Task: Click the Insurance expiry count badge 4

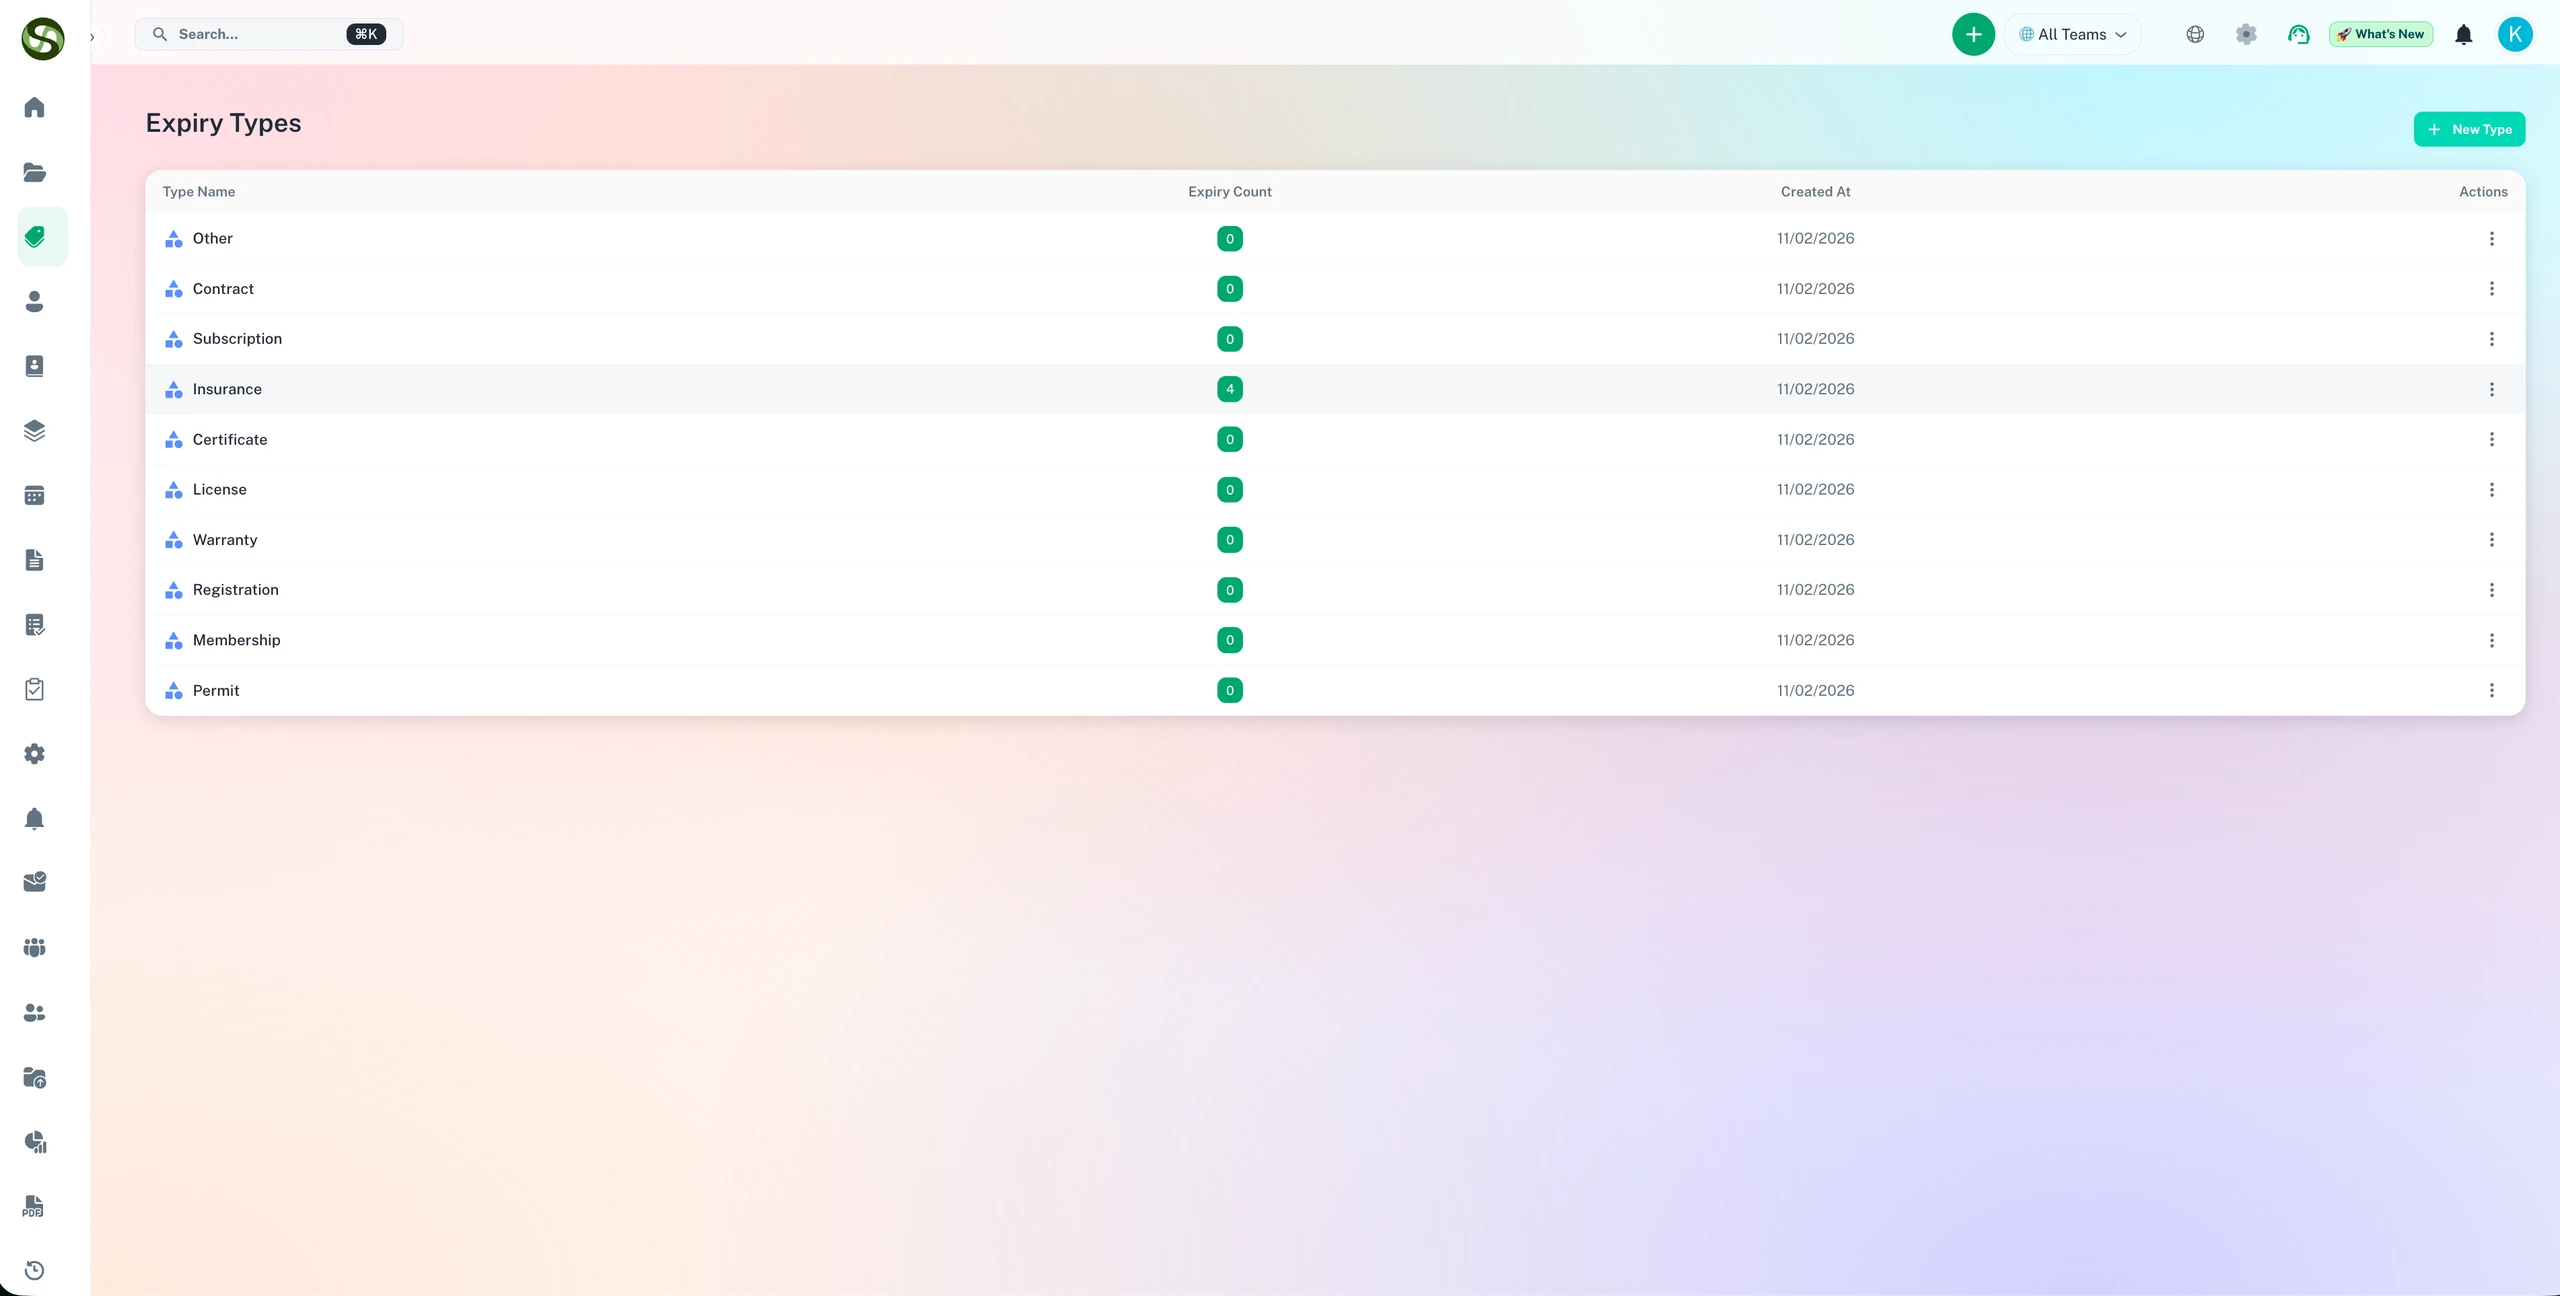Action: pos(1230,389)
